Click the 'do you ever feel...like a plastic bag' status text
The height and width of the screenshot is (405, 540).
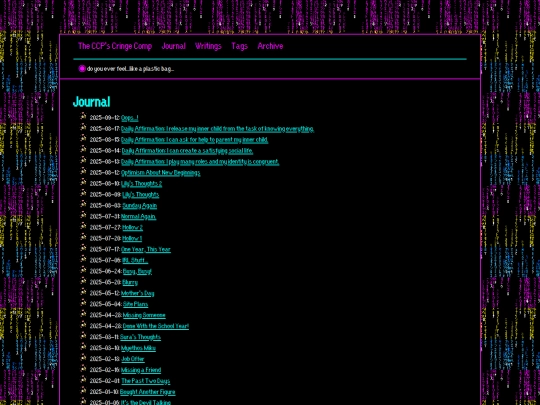(131, 69)
